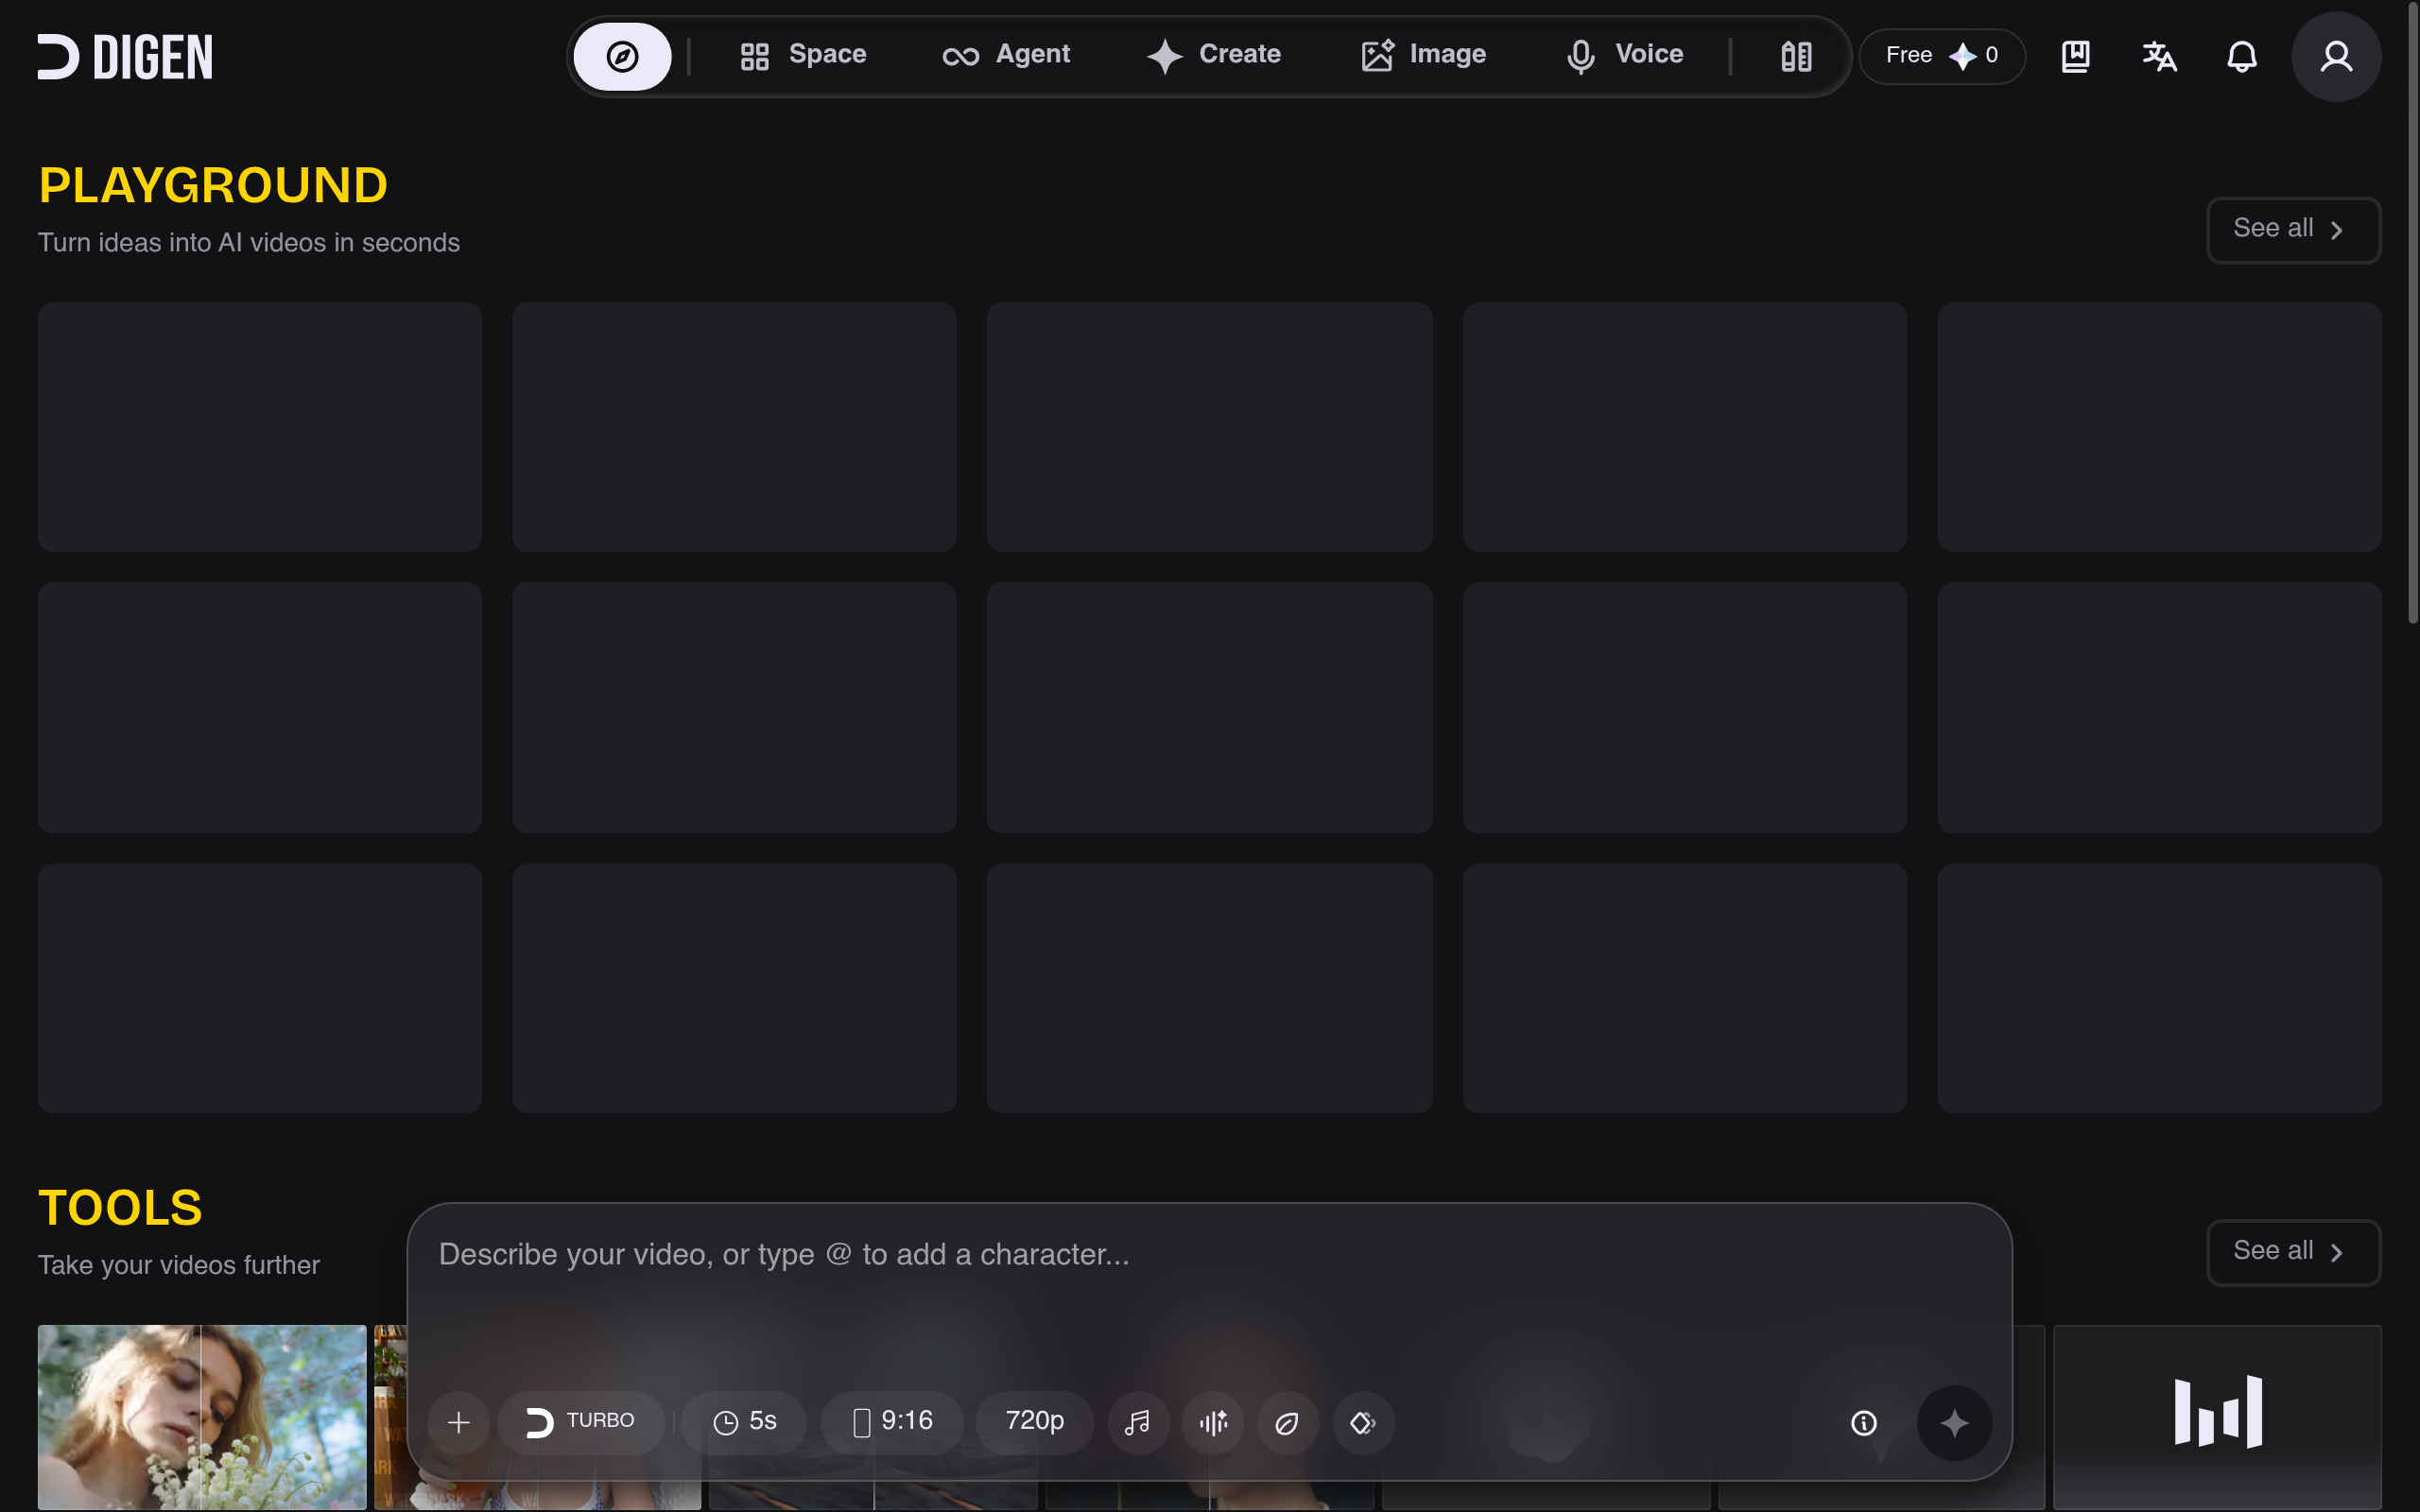Click the sparkle generate button
The height and width of the screenshot is (1512, 2420).
1954,1422
